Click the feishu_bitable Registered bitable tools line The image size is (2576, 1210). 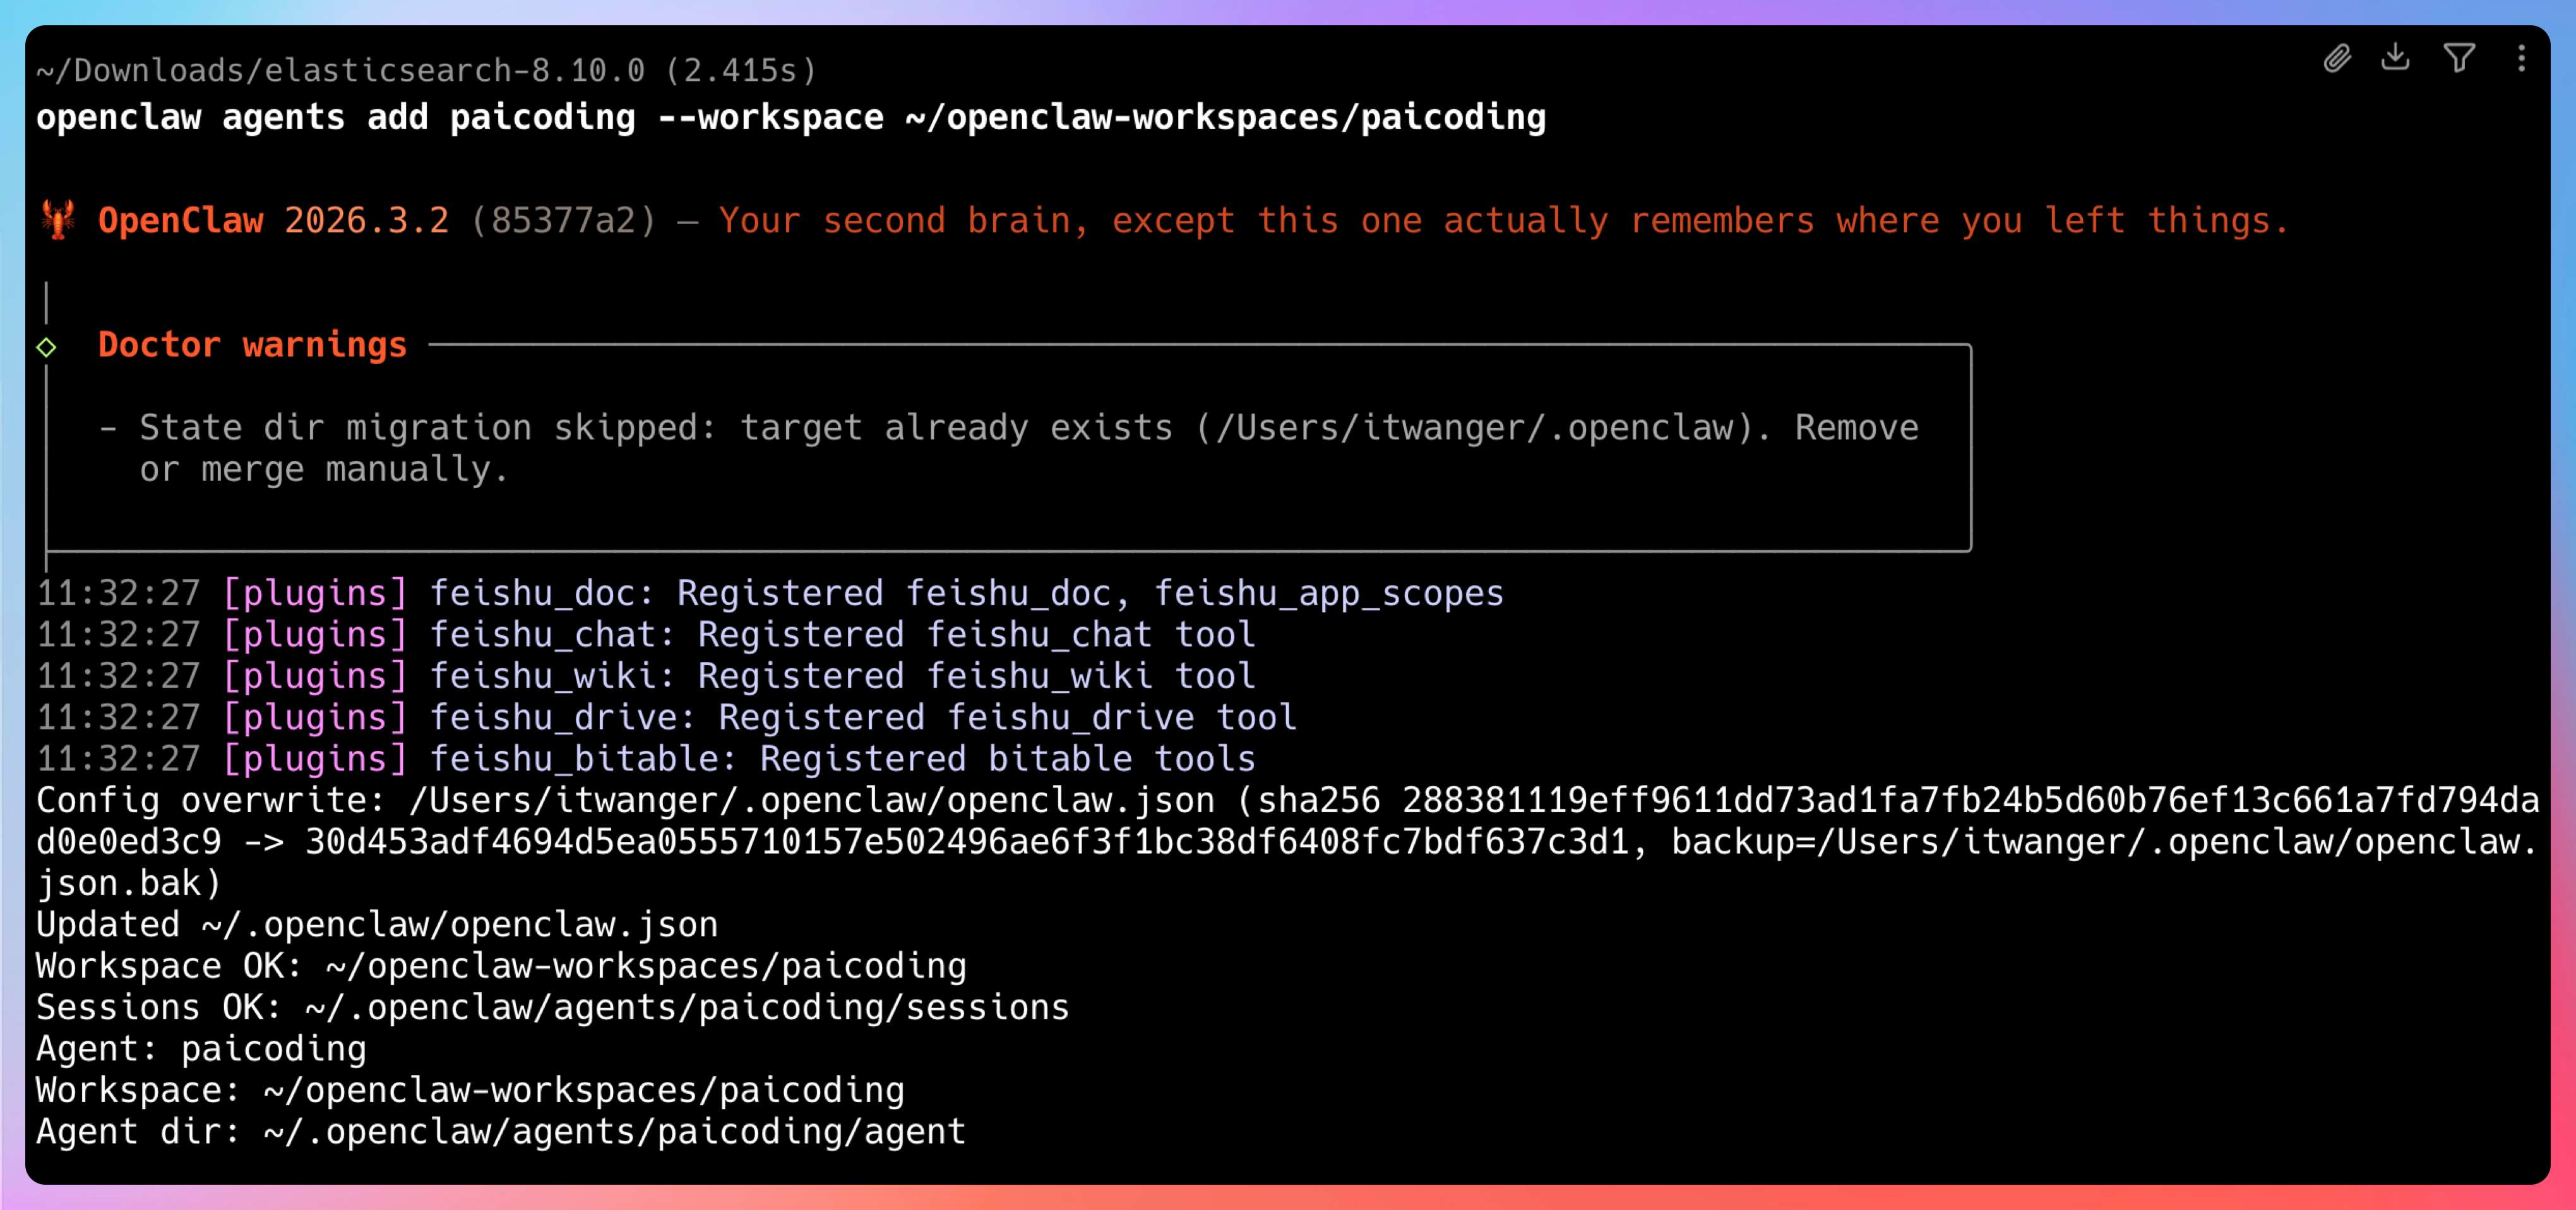(x=645, y=759)
